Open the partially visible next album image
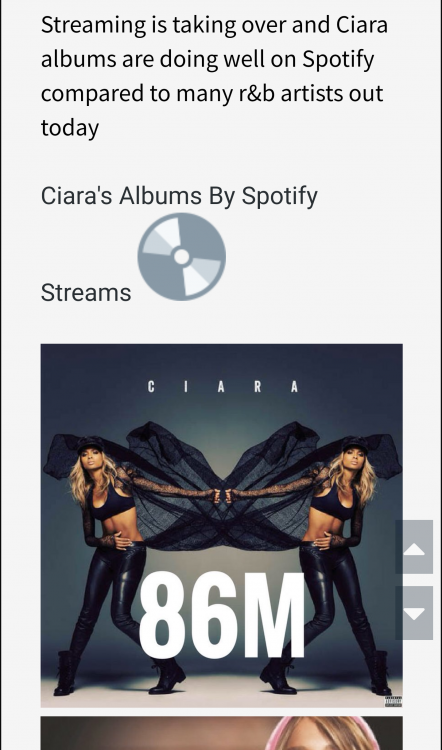This screenshot has width=442, height=750. coord(221,733)
